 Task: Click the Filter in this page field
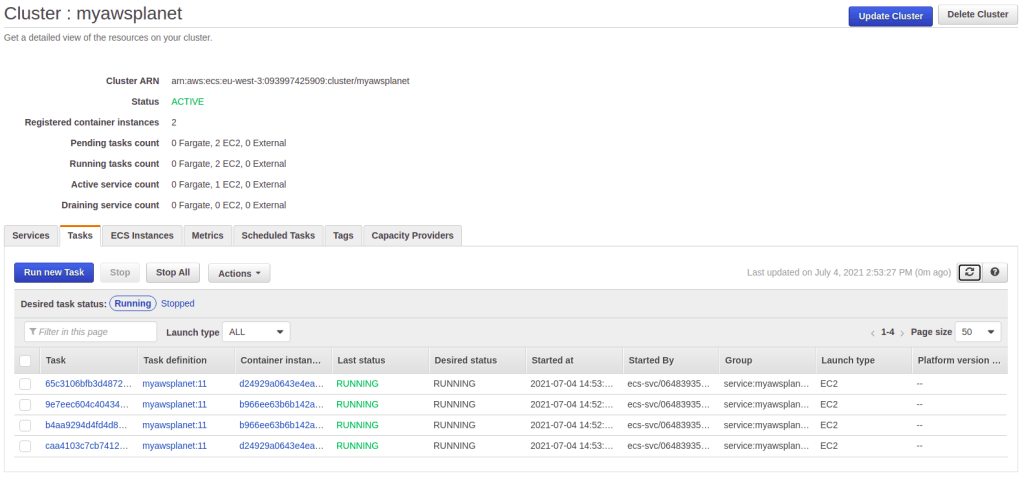(x=91, y=332)
